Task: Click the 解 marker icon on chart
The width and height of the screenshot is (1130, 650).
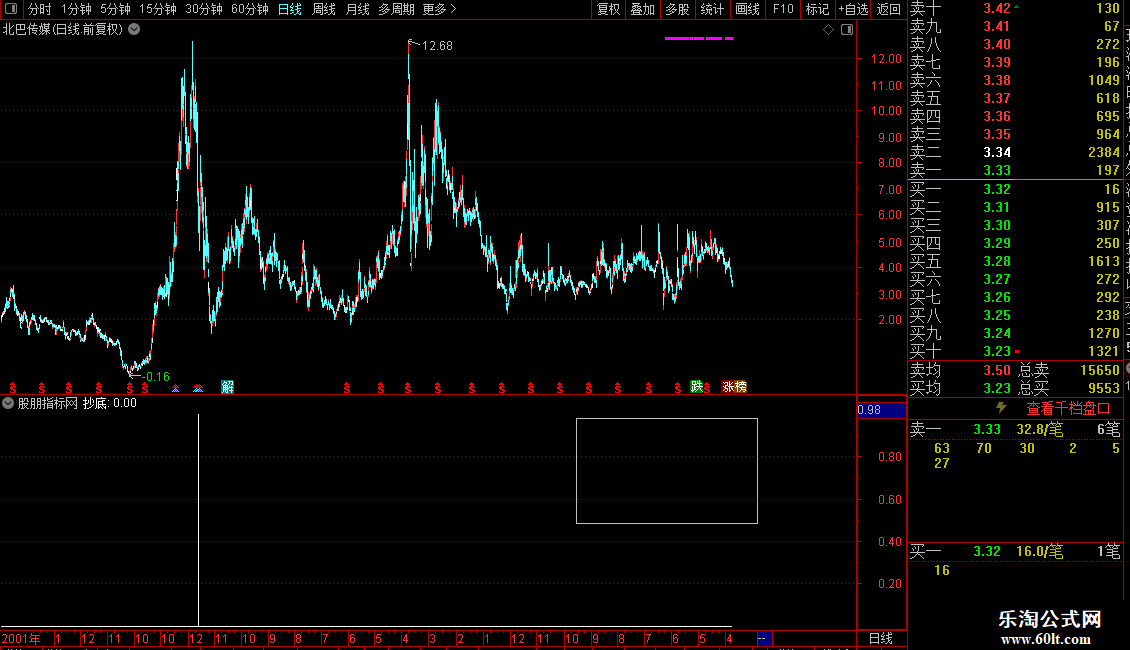Action: click(228, 387)
